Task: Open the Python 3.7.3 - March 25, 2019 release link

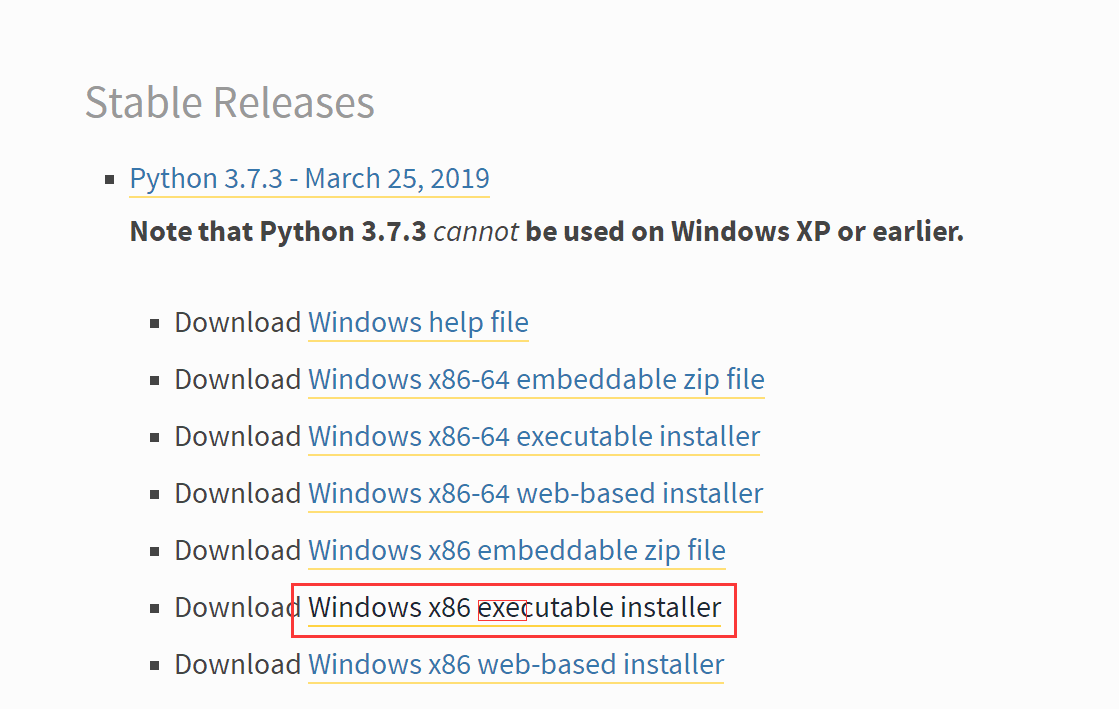Action: (309, 179)
